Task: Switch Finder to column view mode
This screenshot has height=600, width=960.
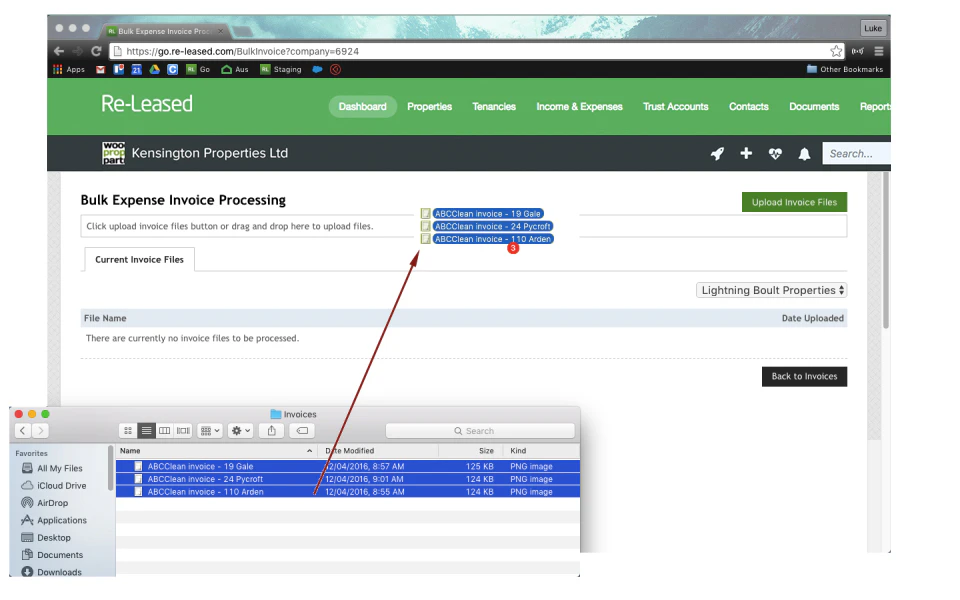Action: (x=165, y=430)
